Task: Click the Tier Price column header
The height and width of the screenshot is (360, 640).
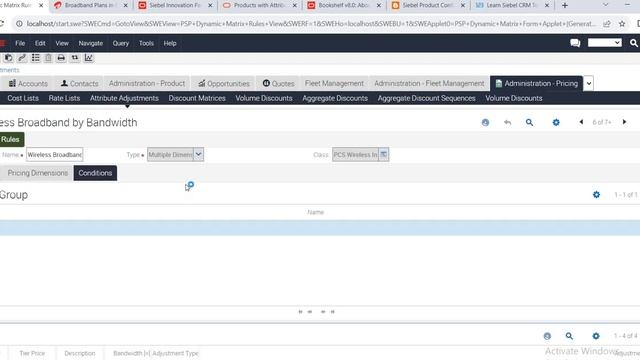Action: (32, 353)
